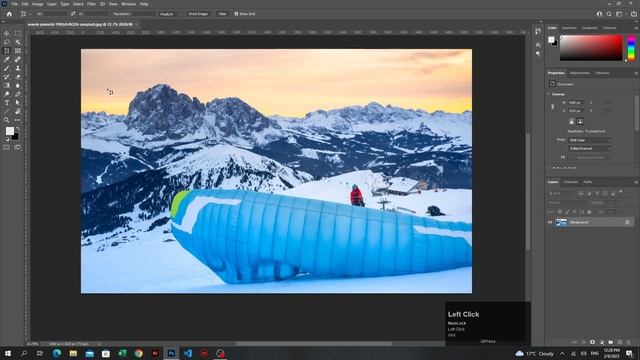The image size is (640, 360).
Task: Switch to the Adjustments tab
Action: (580, 73)
